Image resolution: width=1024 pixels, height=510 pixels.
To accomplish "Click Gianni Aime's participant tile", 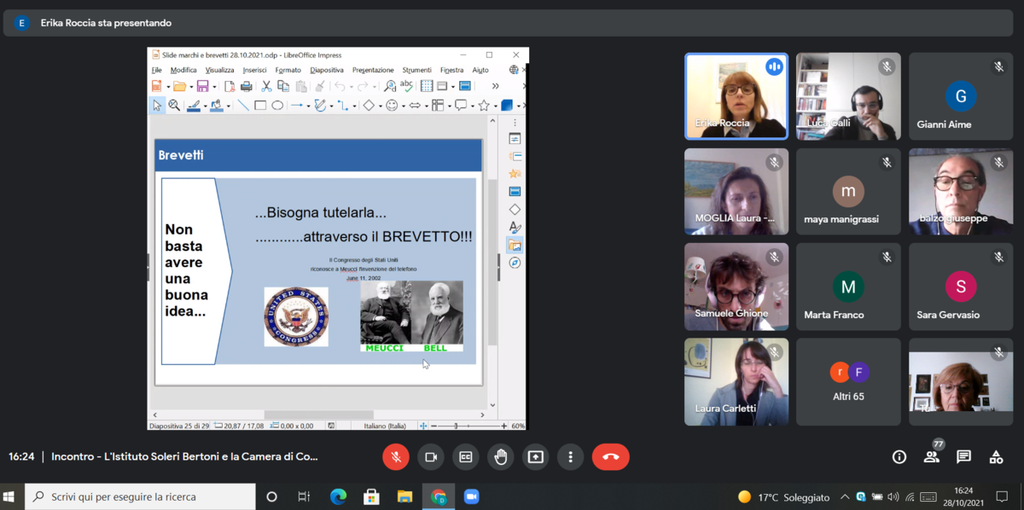I will point(960,96).
